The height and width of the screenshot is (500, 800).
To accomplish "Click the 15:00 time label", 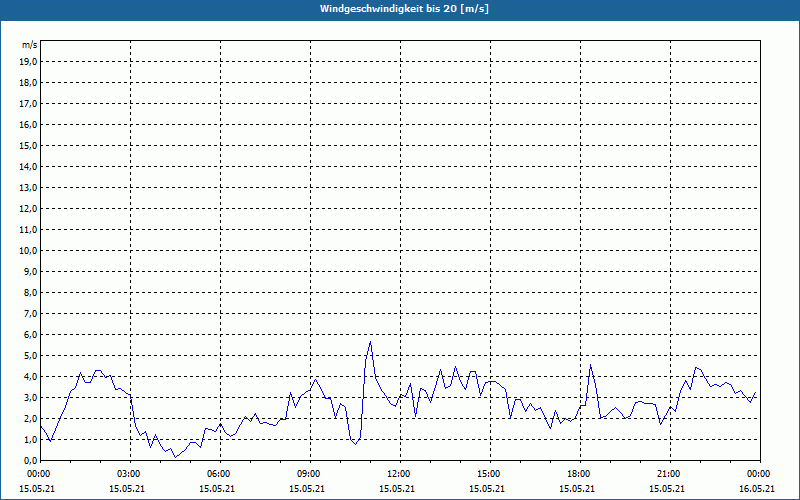I will (490, 474).
